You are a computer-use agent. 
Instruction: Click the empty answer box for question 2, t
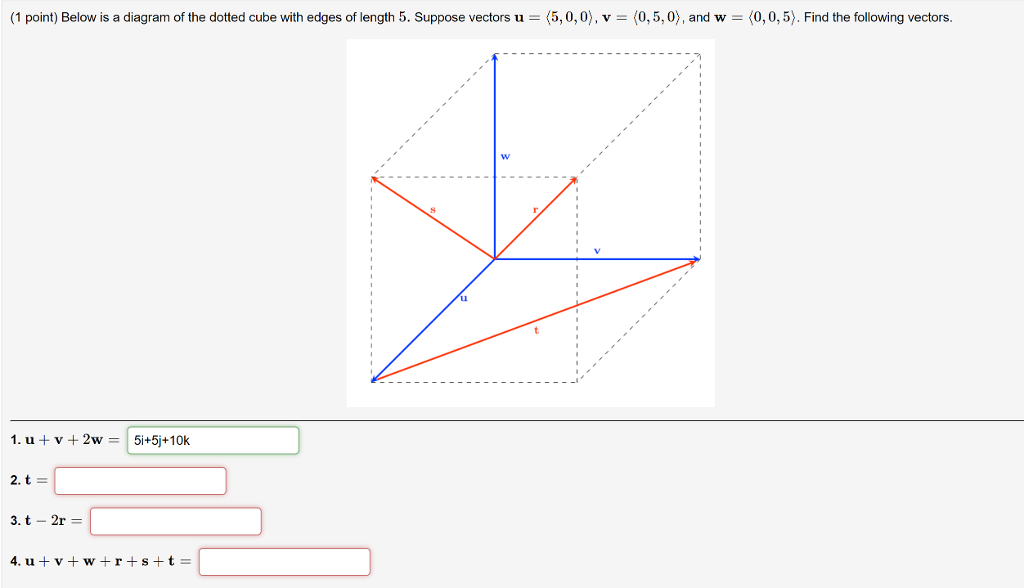pos(140,481)
